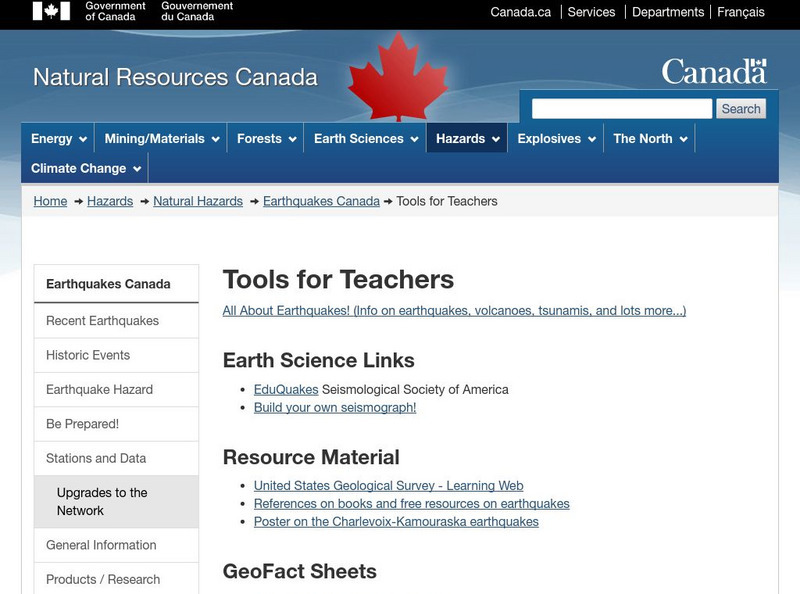
Task: Expand the Explosives menu
Action: point(556,138)
